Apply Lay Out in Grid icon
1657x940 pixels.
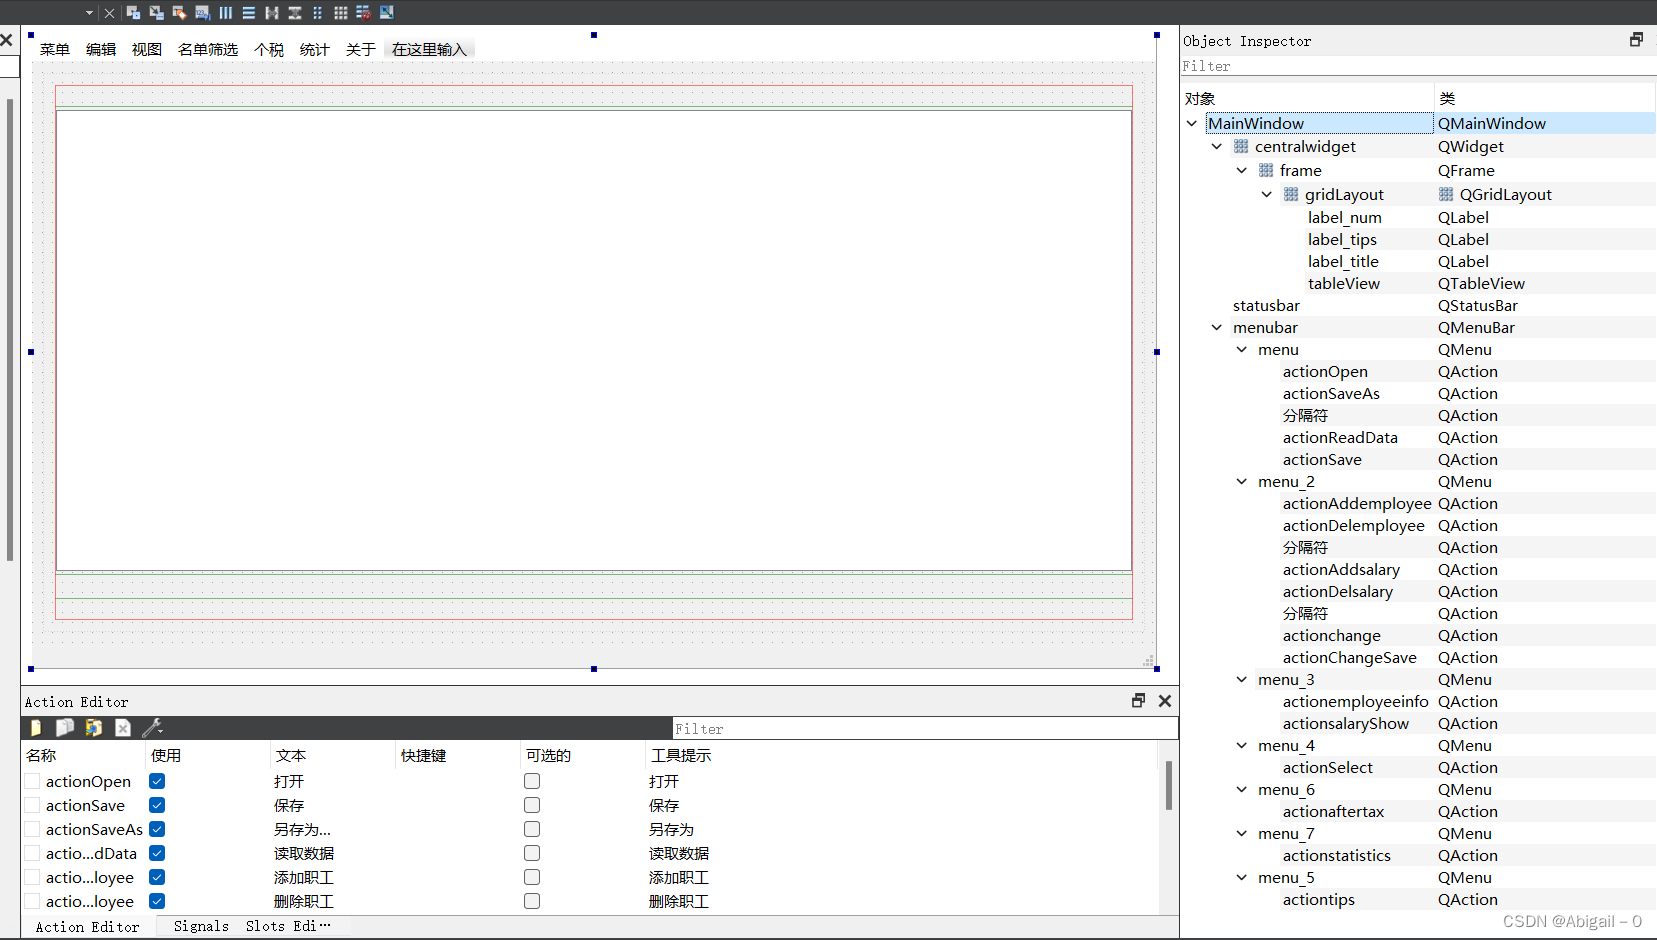click(x=340, y=13)
